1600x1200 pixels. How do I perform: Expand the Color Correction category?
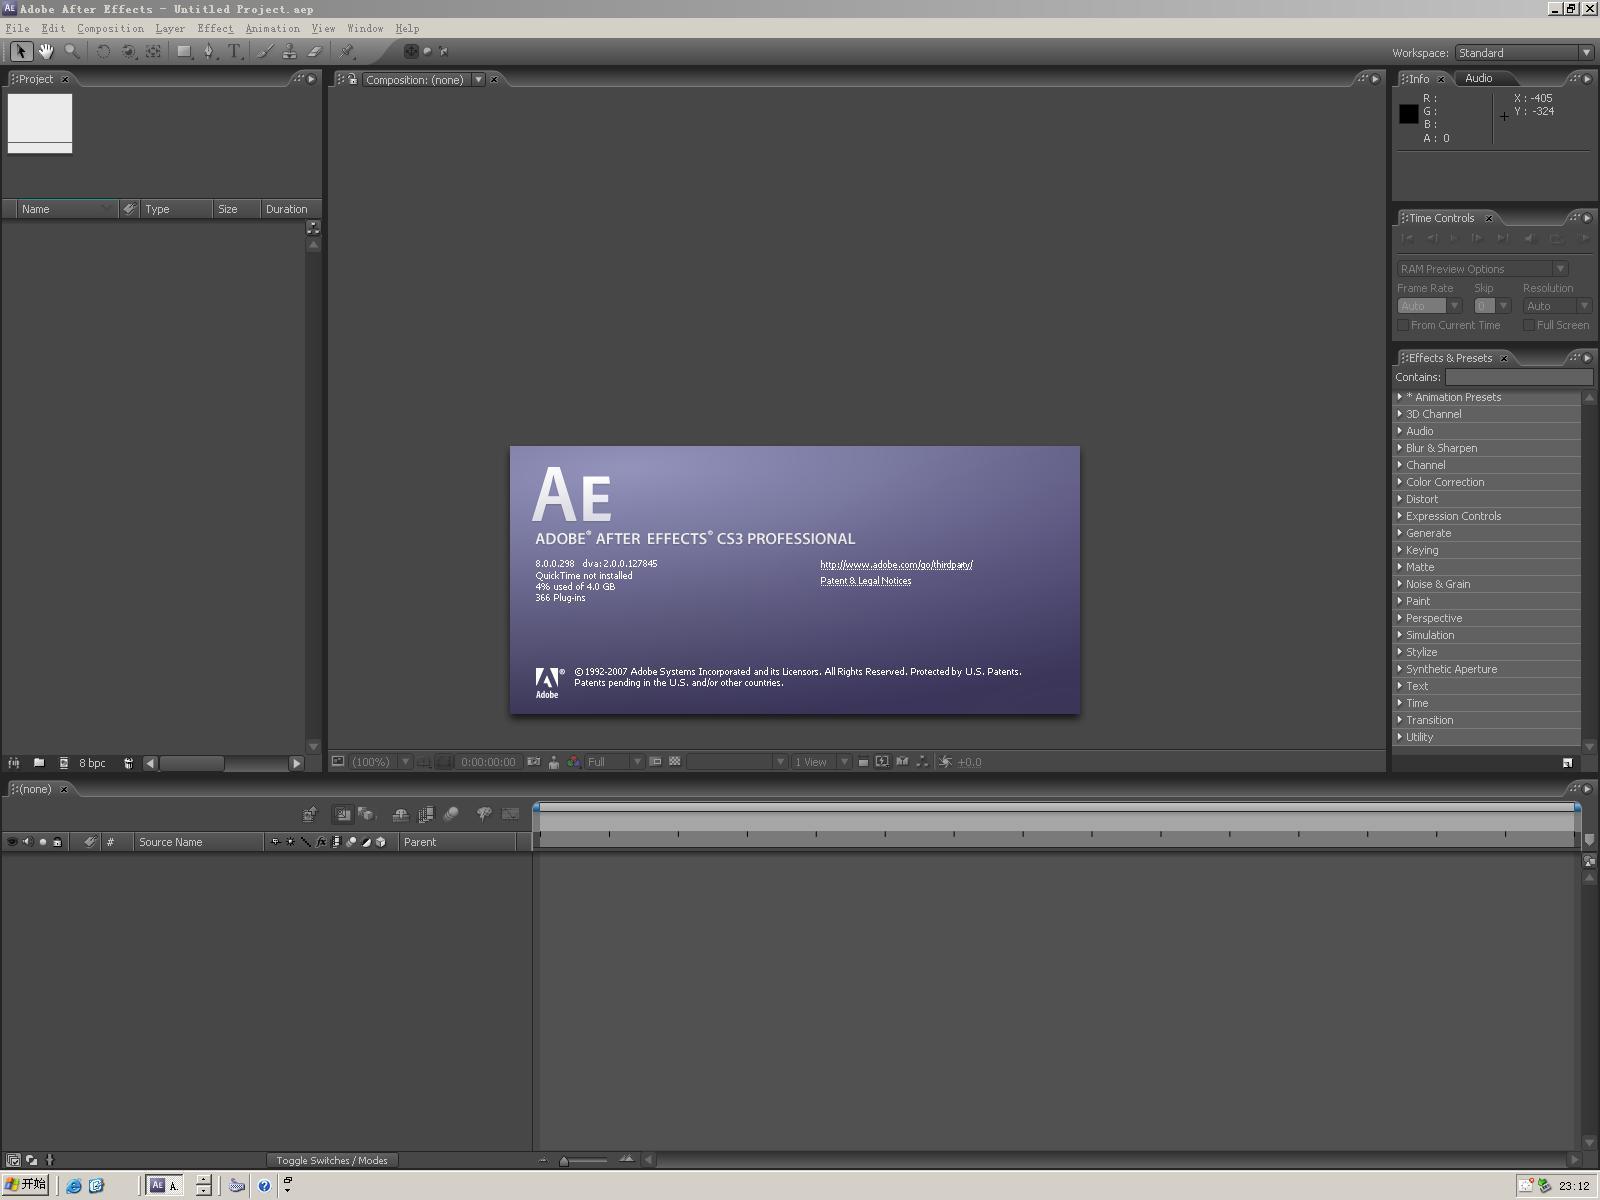click(x=1400, y=482)
